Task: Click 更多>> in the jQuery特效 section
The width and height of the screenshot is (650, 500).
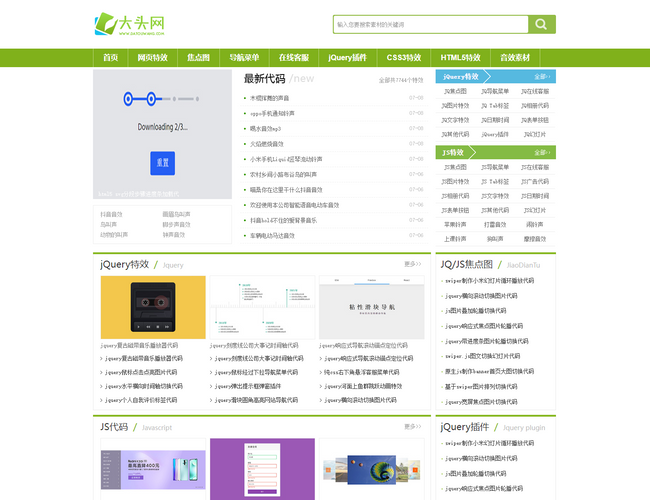Action: pos(413,264)
